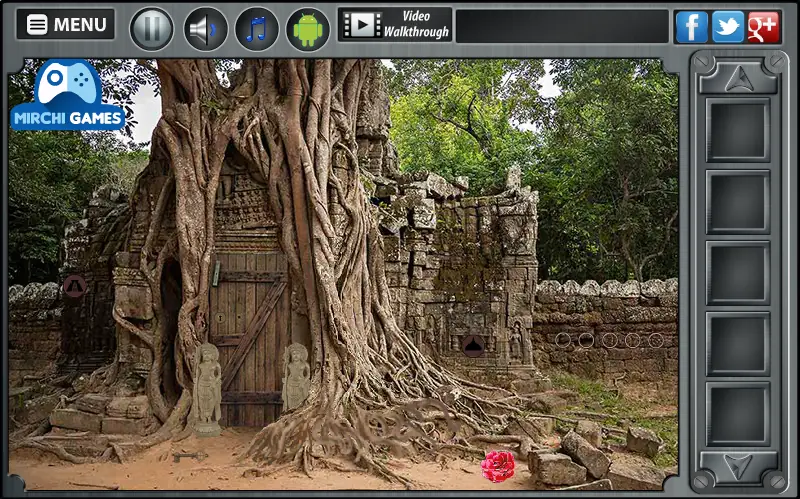Click the first circle on the stone wall

(563, 340)
